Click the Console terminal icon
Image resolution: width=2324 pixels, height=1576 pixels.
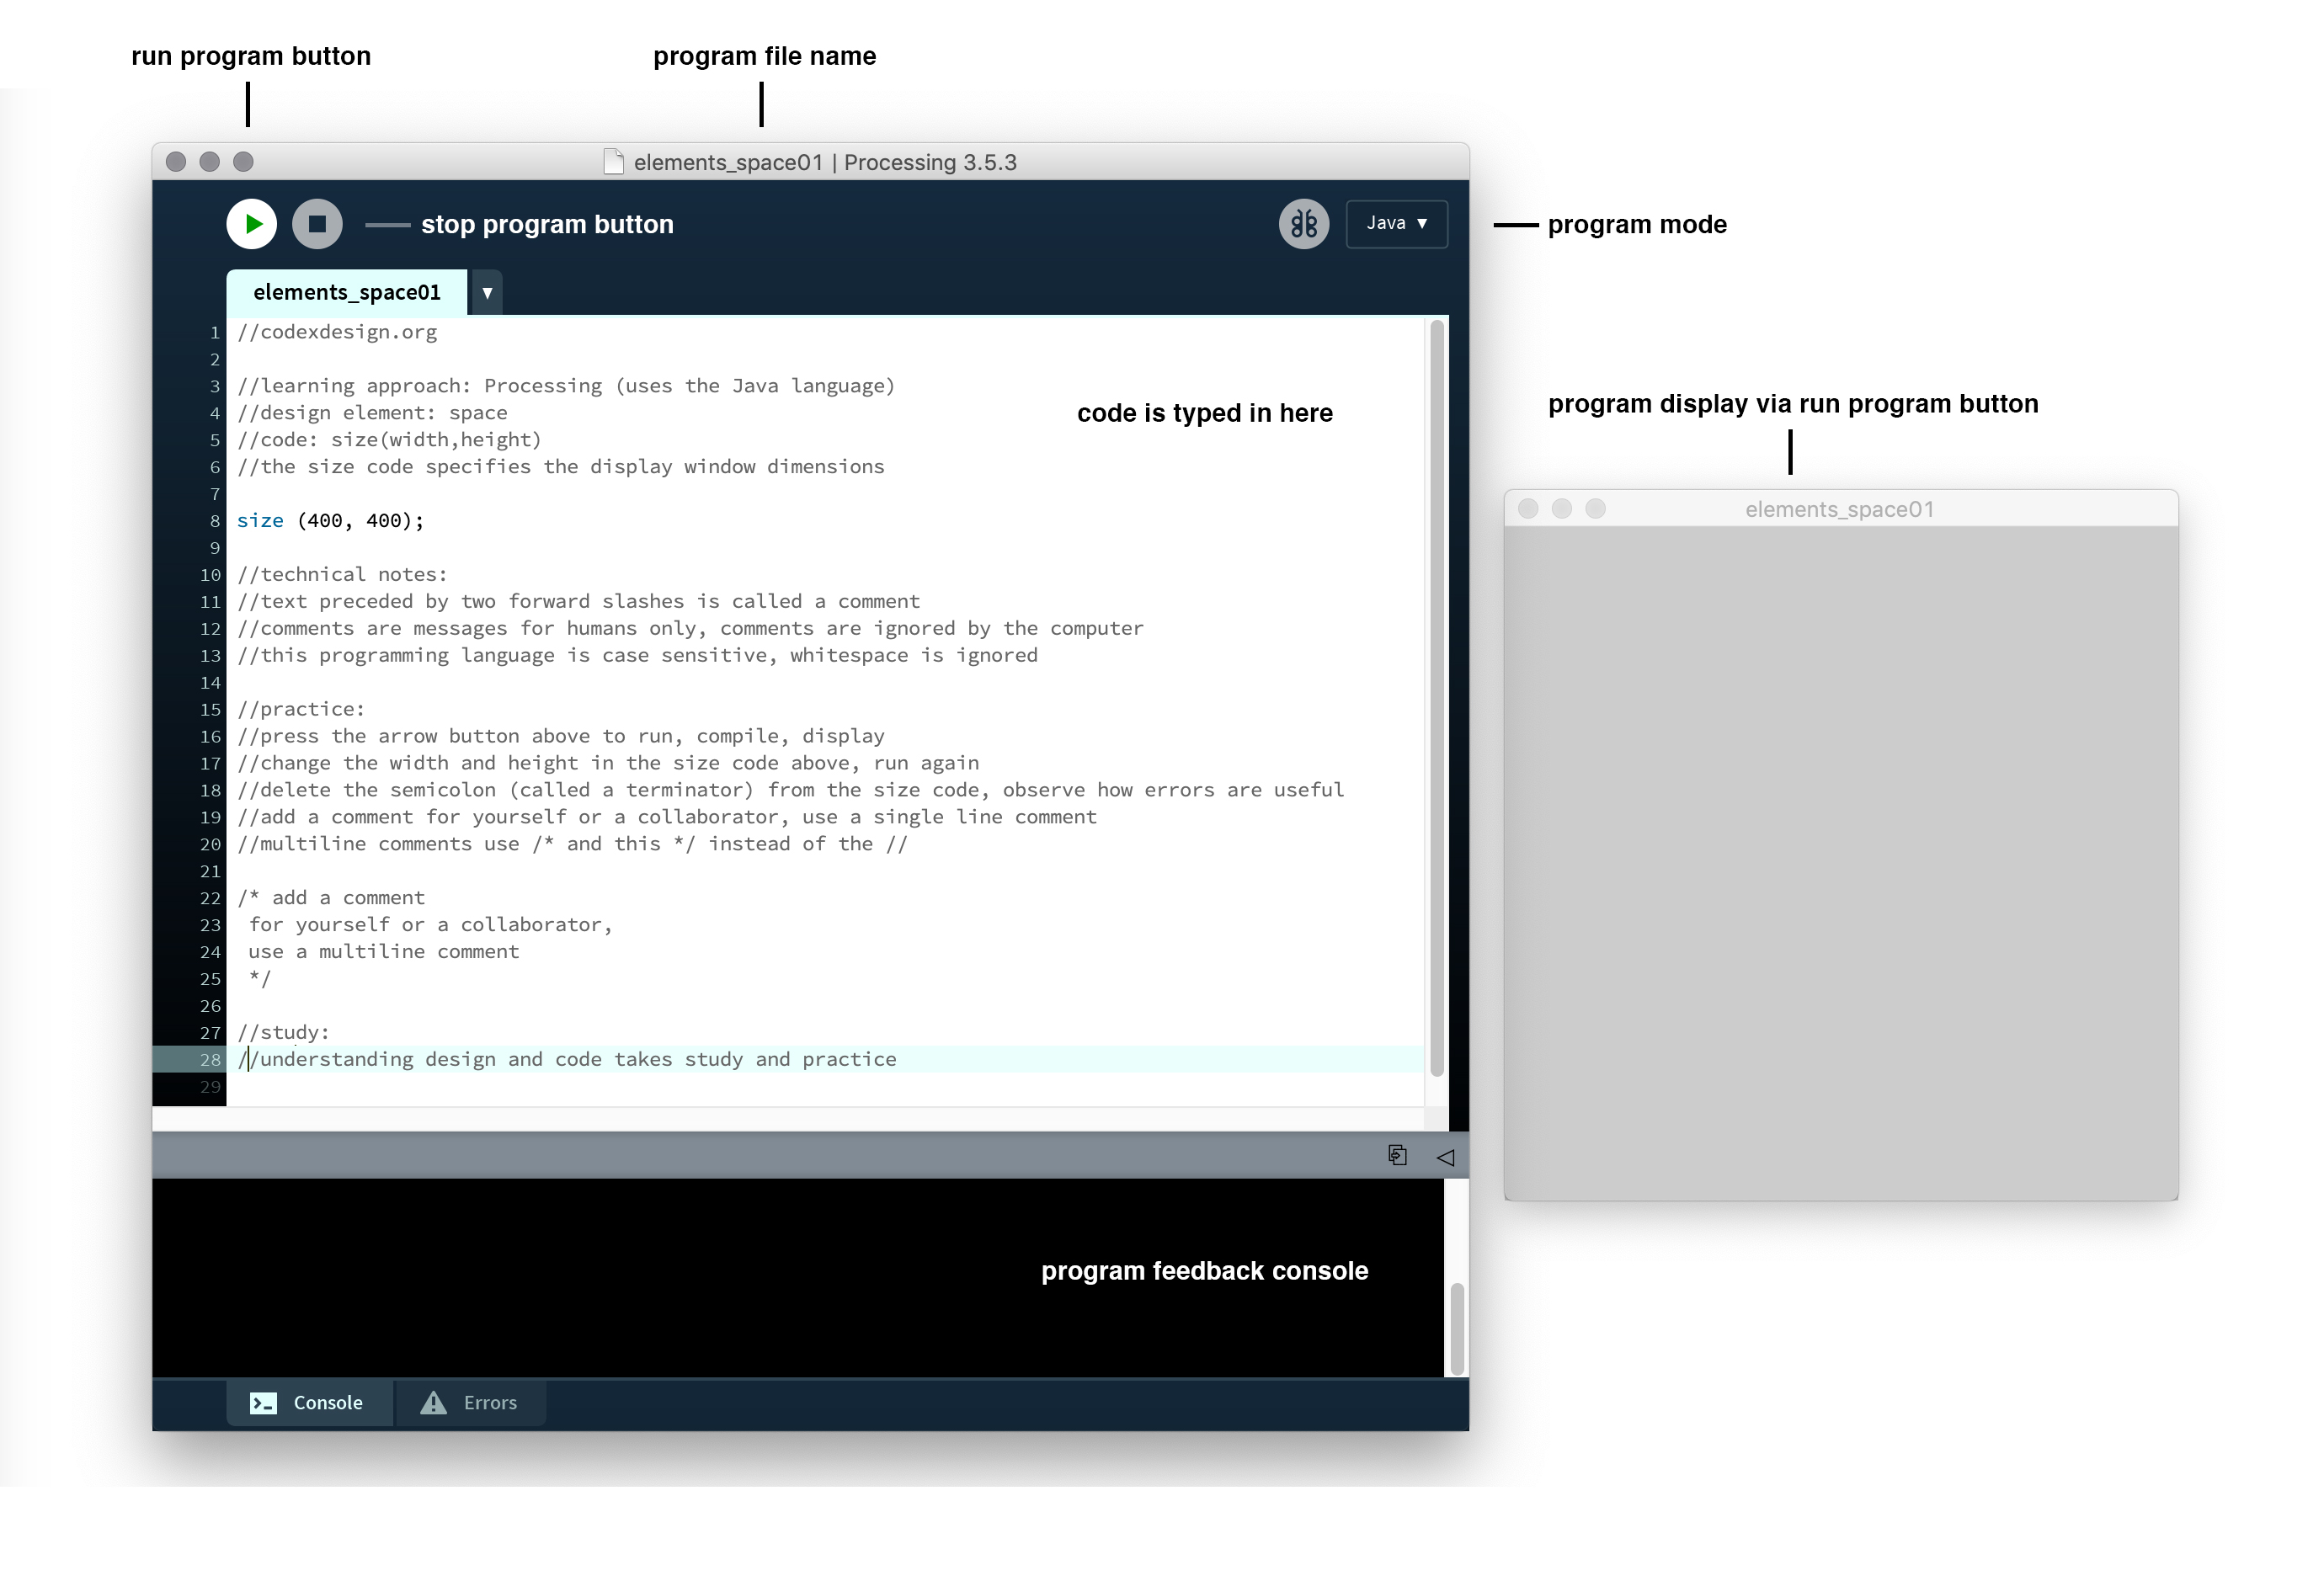point(263,1402)
